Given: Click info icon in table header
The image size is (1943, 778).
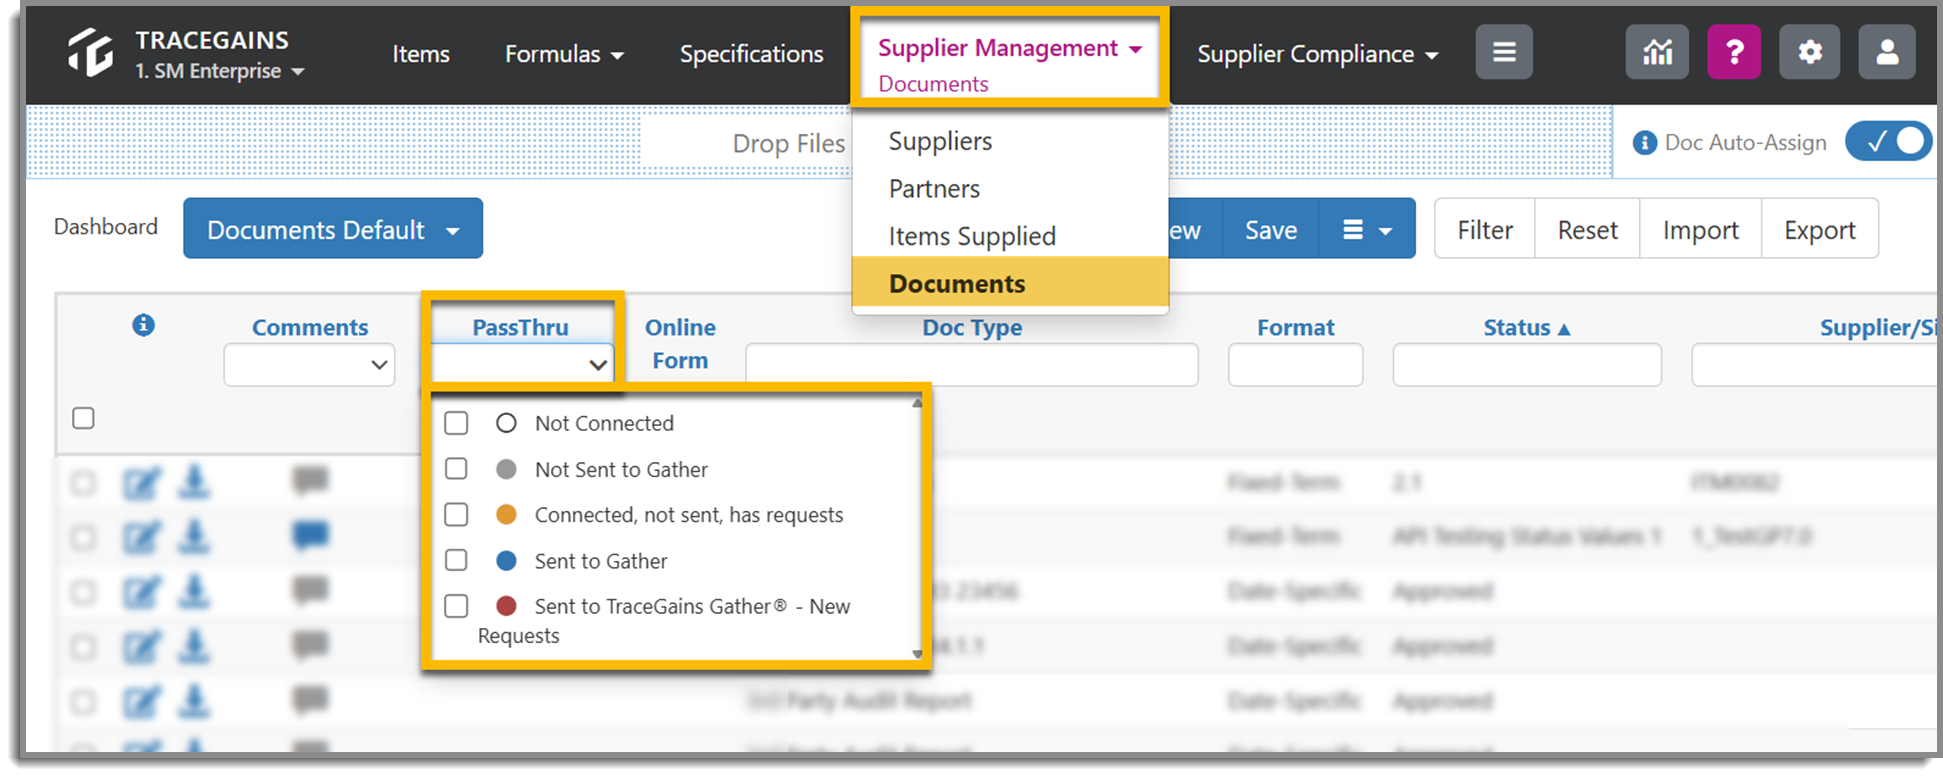Looking at the screenshot, I should pos(144,325).
